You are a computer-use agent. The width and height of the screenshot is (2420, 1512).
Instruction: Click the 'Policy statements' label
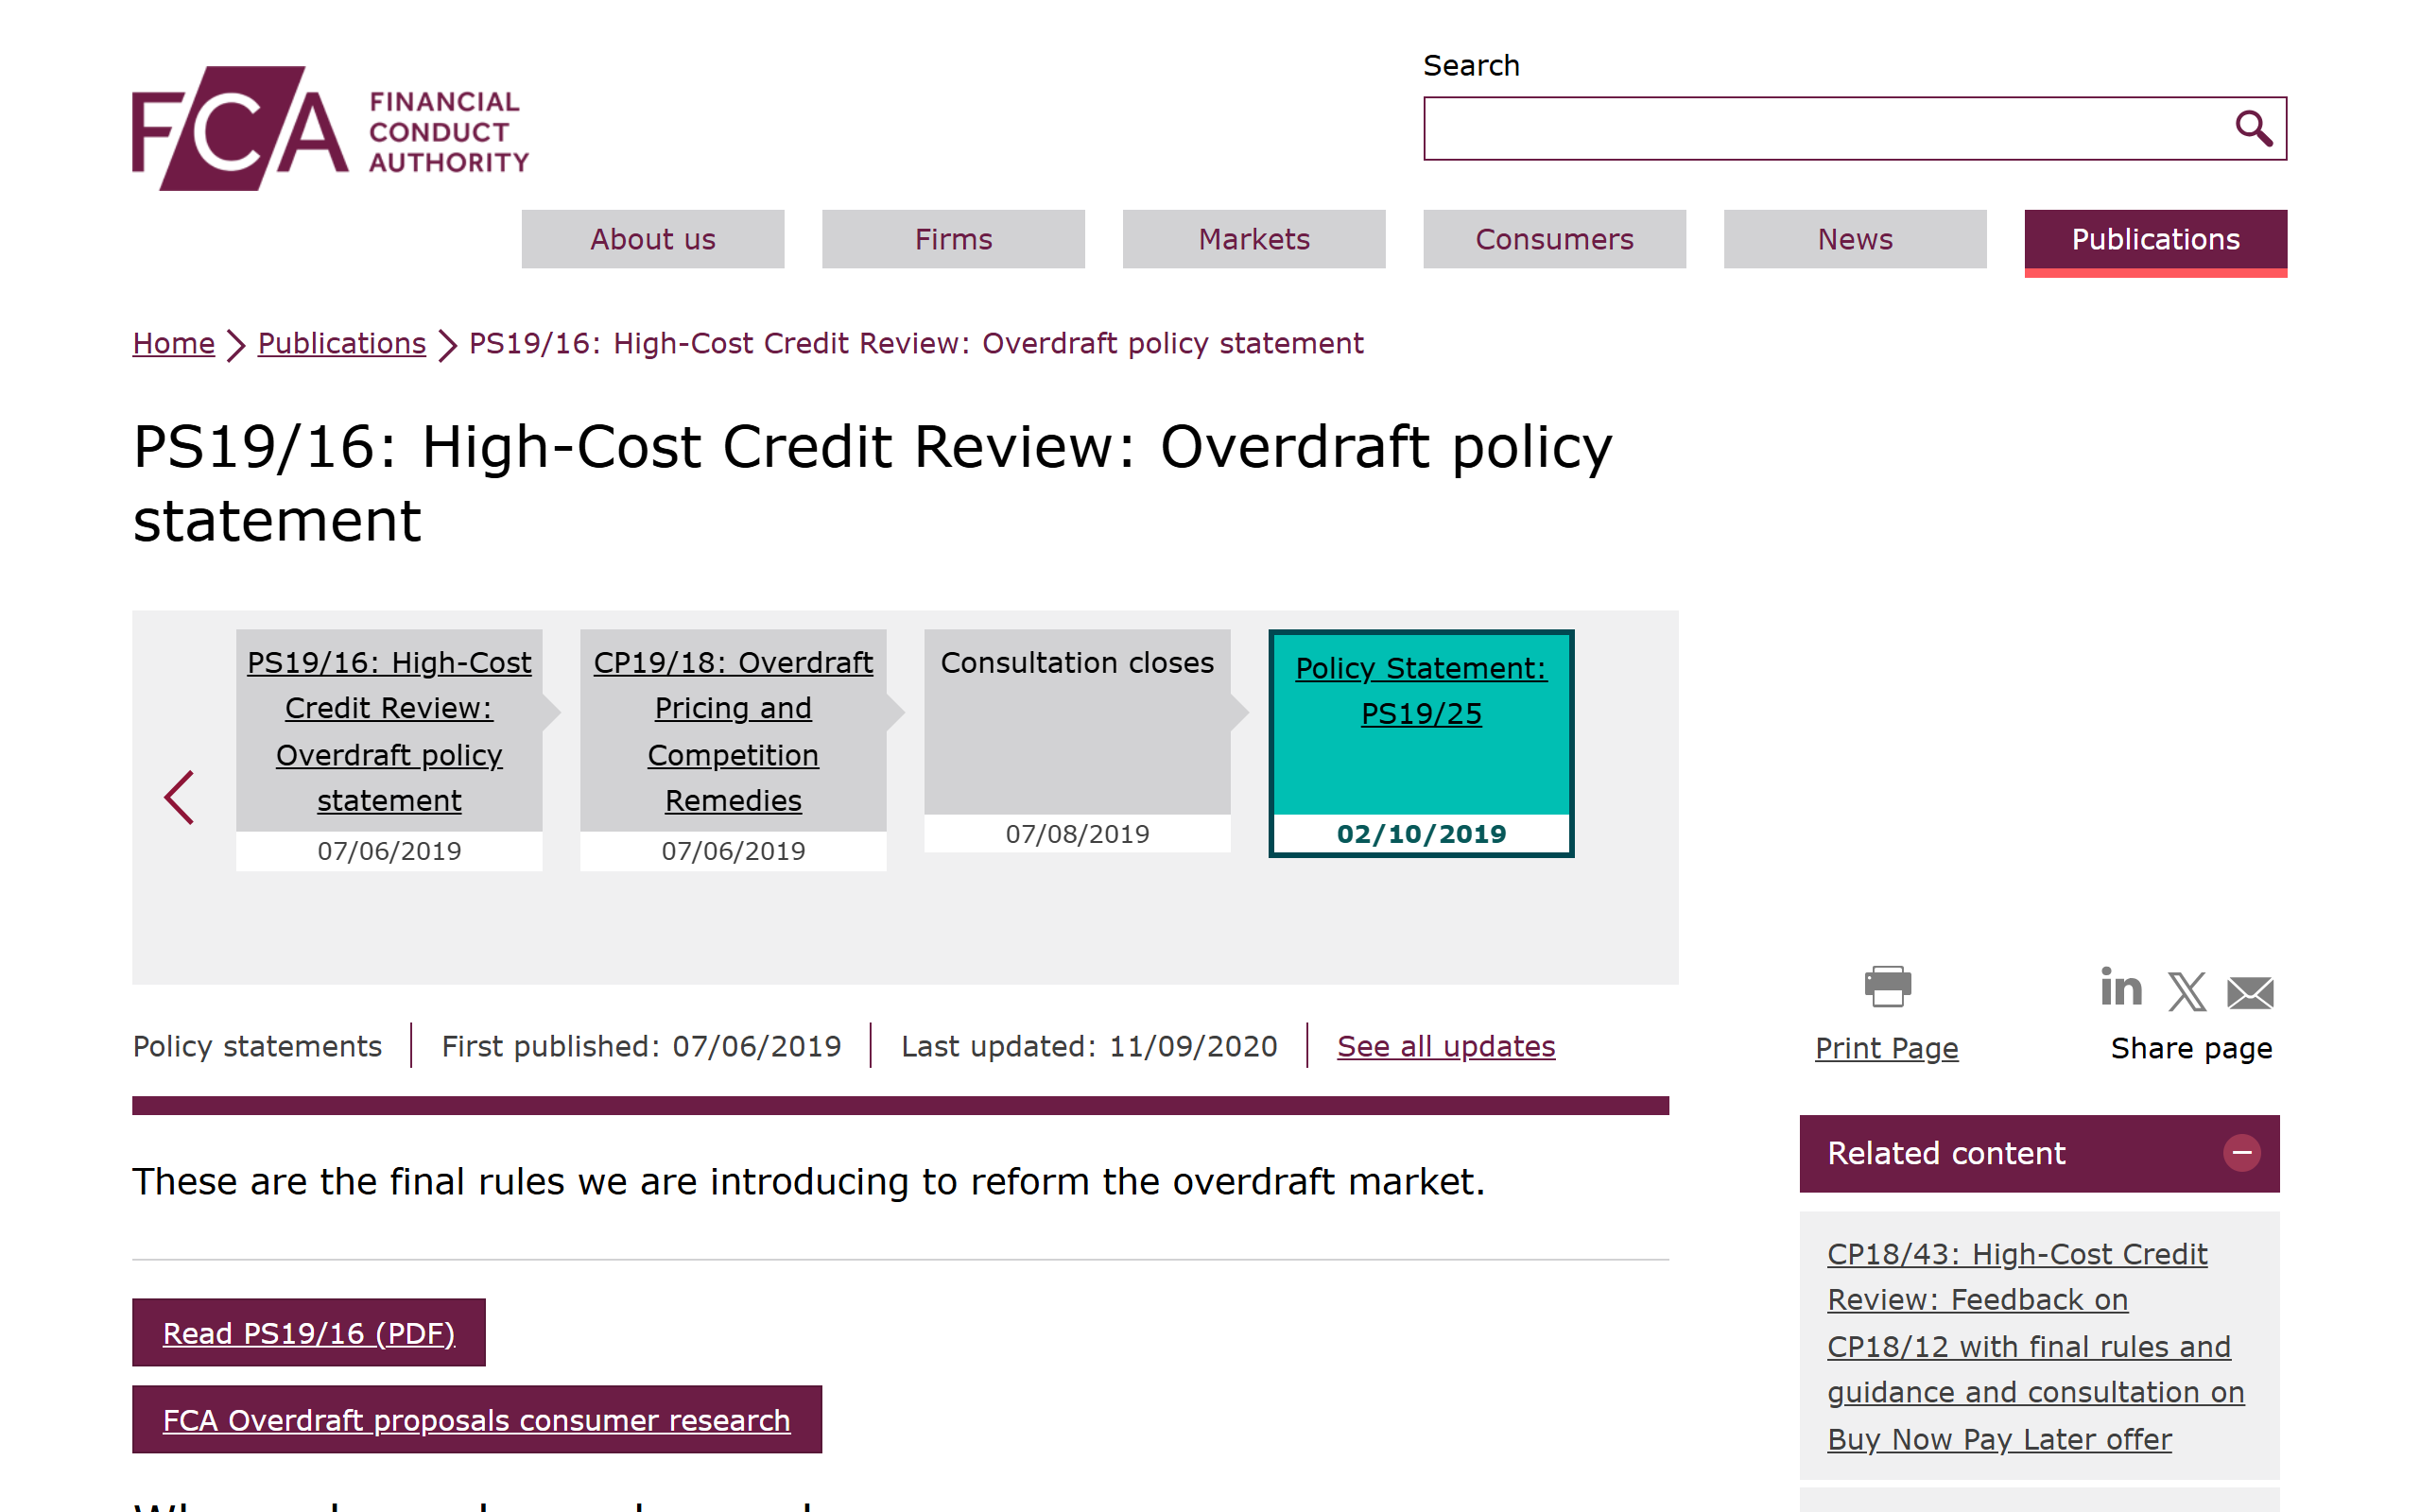257,1046
